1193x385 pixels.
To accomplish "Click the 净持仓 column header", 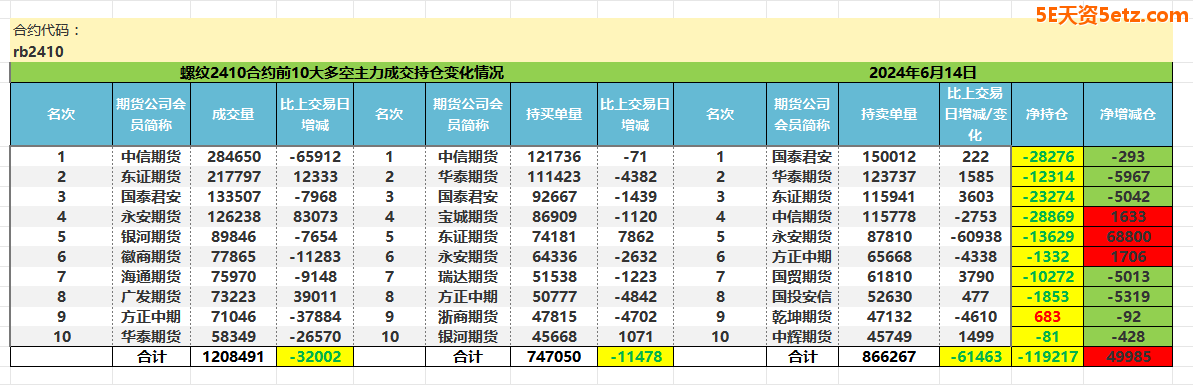I will click(1047, 114).
